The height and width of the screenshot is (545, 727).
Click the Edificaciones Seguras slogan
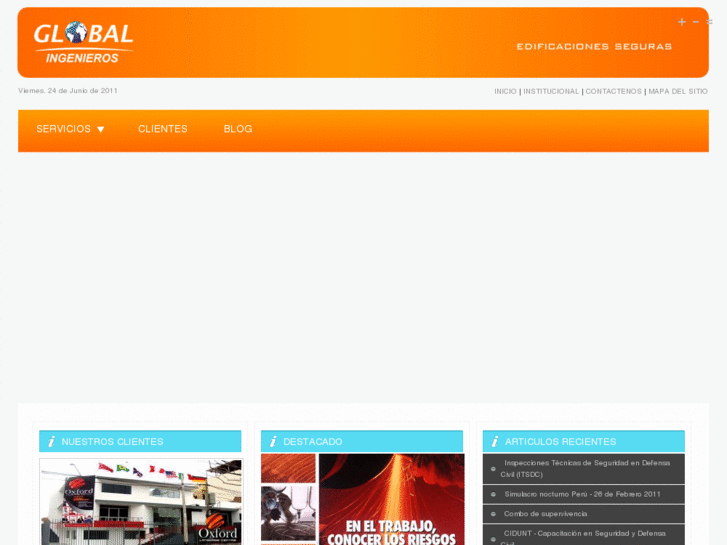pos(594,46)
